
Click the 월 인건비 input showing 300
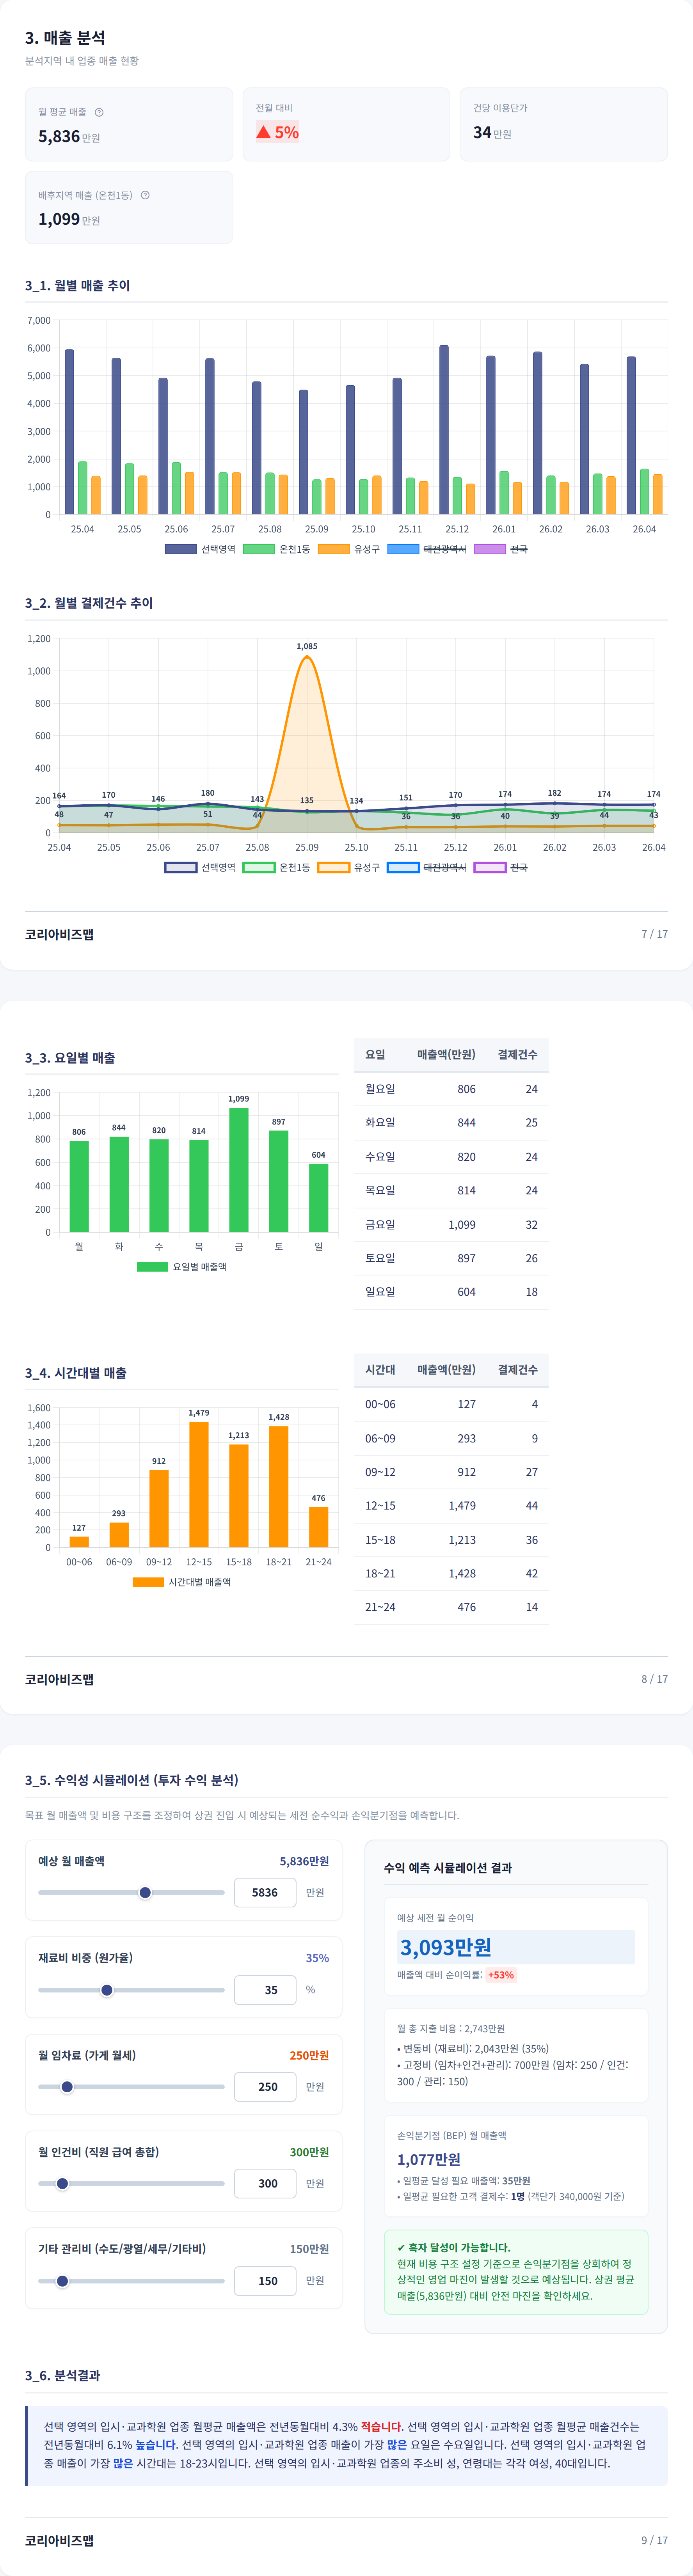coord(265,2184)
